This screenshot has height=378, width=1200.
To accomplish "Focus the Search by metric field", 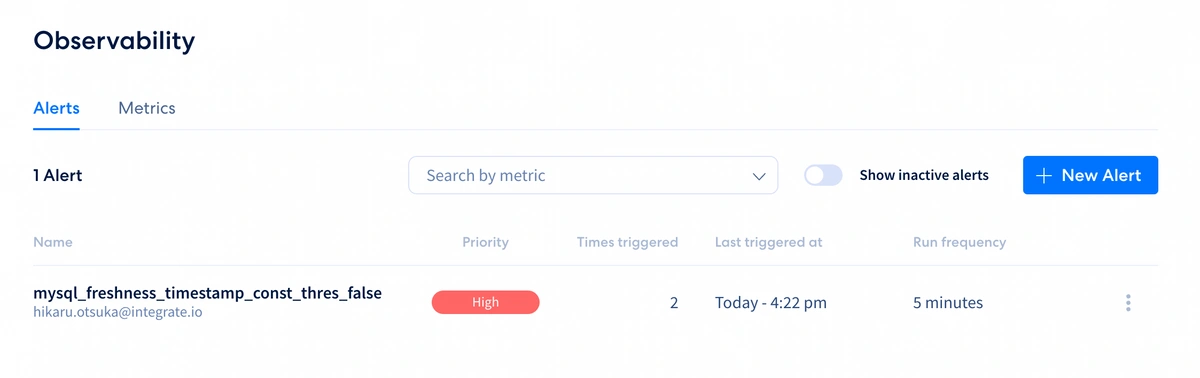I will click(593, 175).
